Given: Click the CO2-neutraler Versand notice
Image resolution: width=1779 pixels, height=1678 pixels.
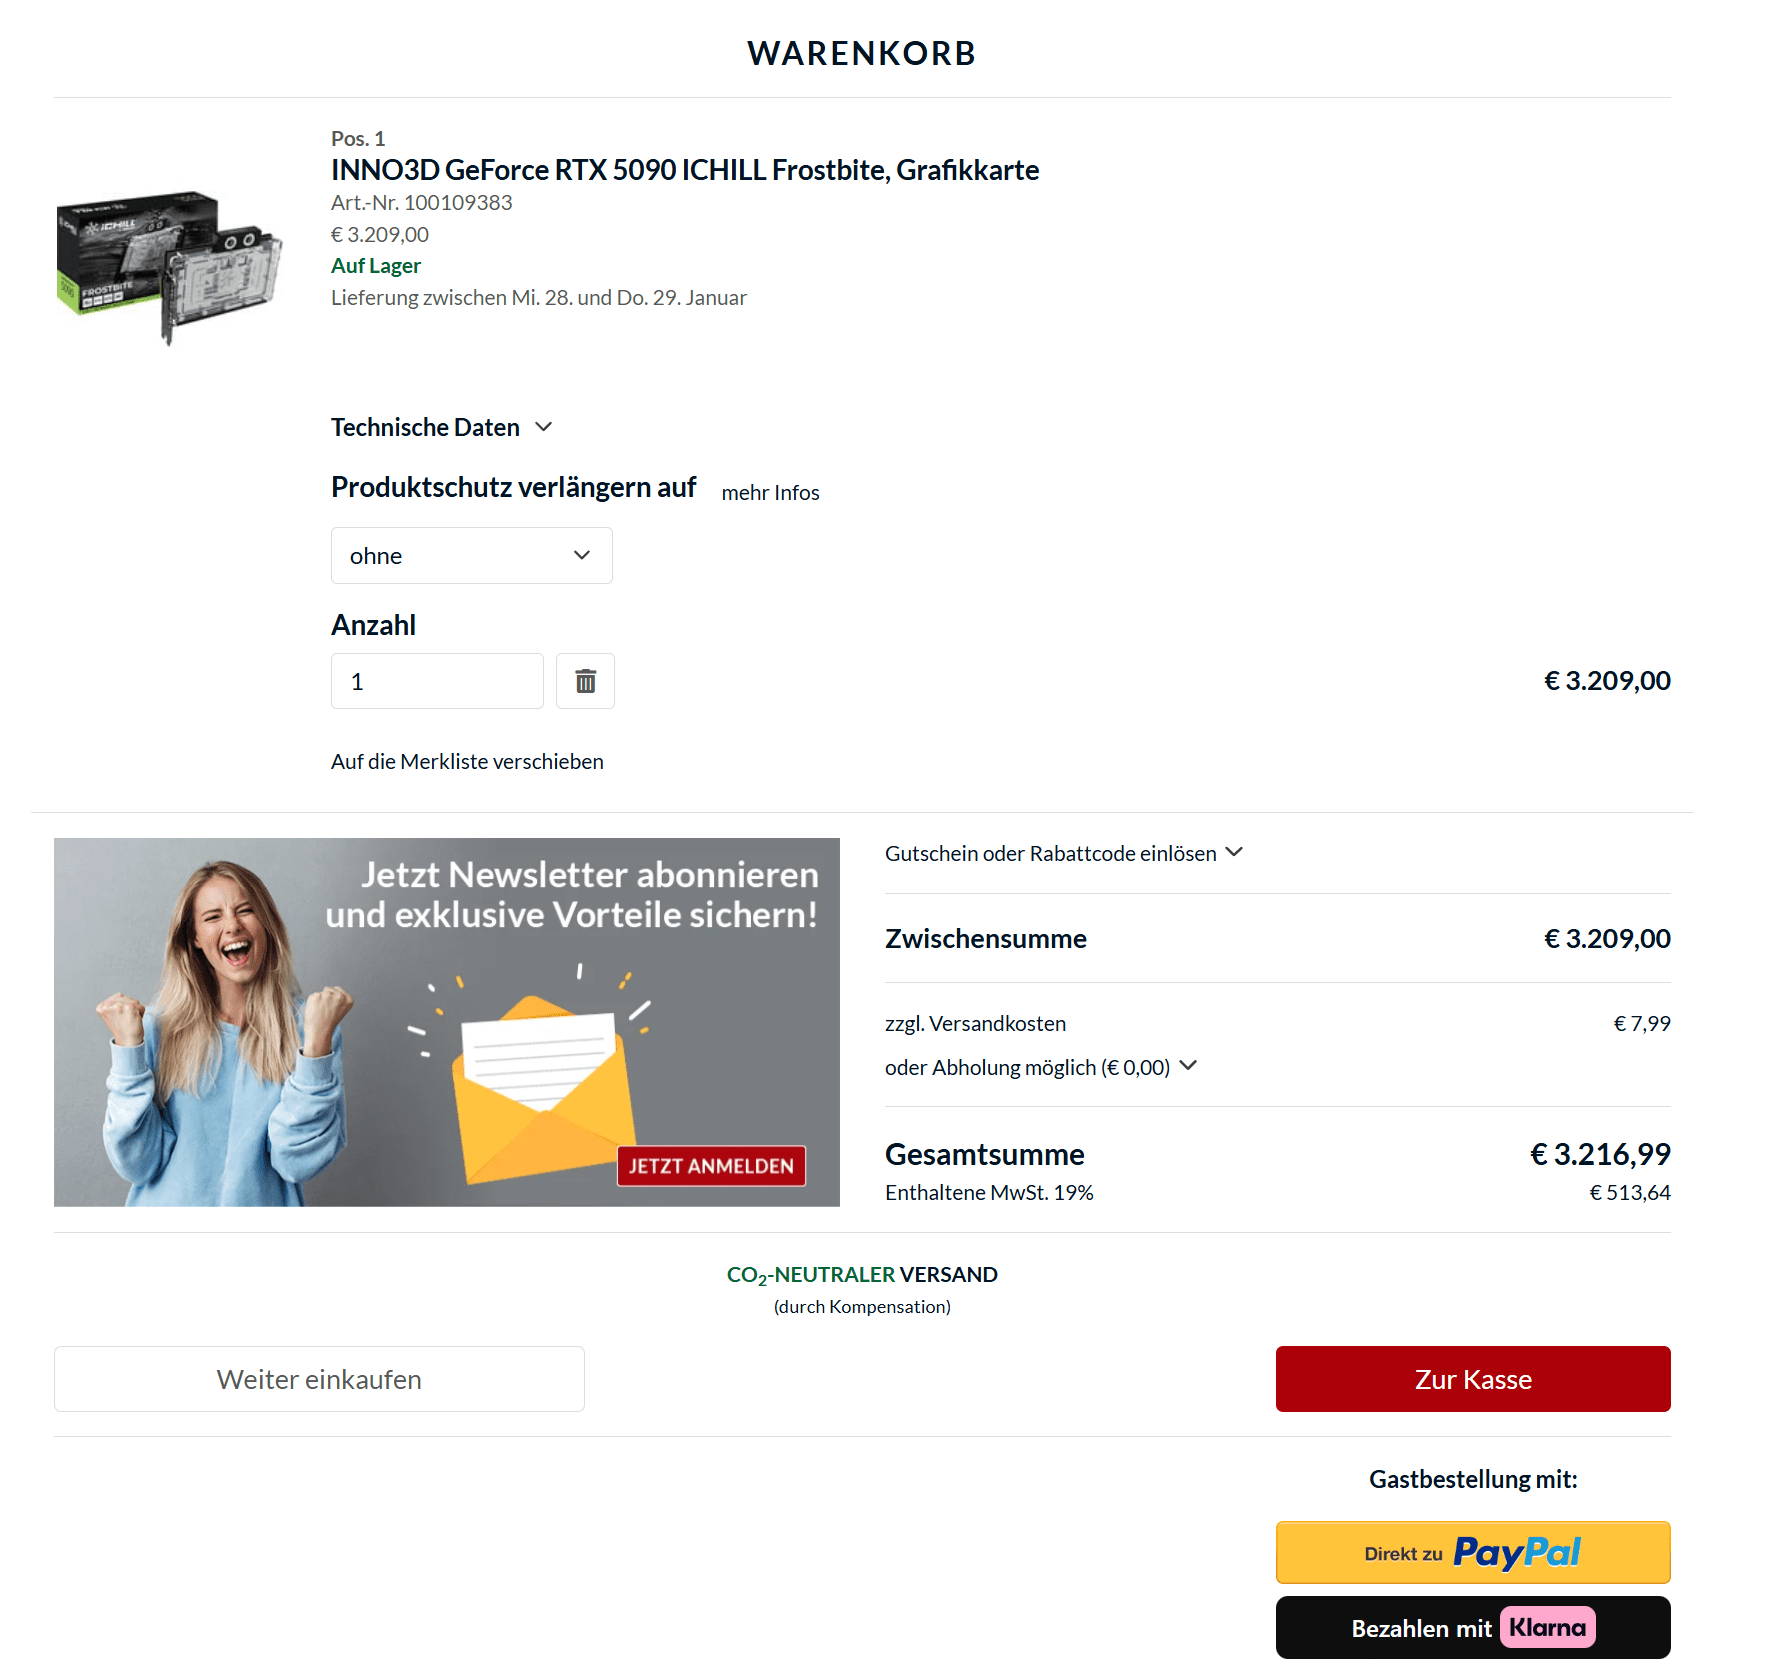Looking at the screenshot, I should pyautogui.click(x=862, y=1289).
